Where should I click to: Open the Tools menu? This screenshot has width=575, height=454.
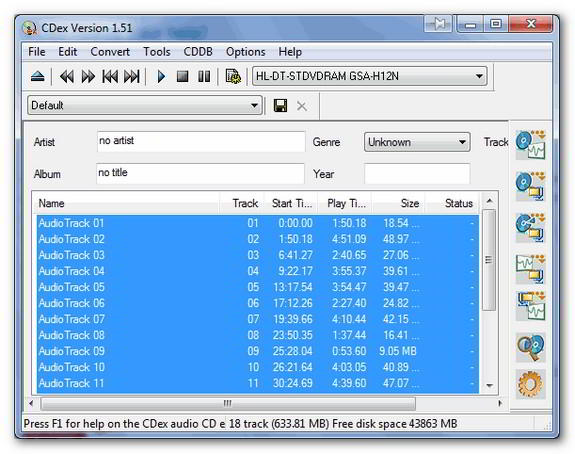tap(157, 52)
